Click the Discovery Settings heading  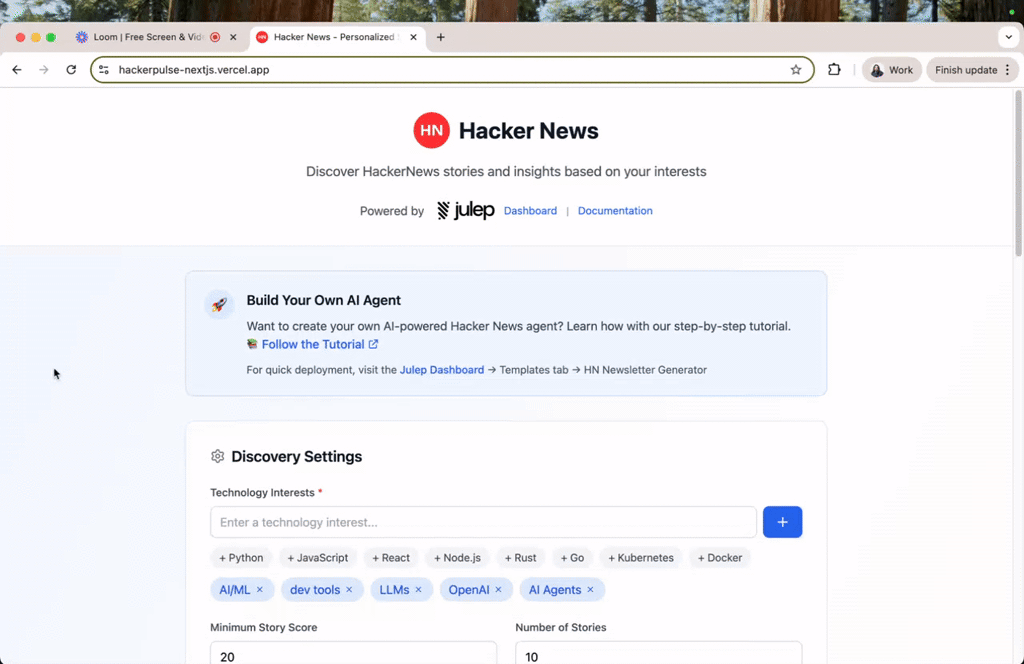click(296, 456)
